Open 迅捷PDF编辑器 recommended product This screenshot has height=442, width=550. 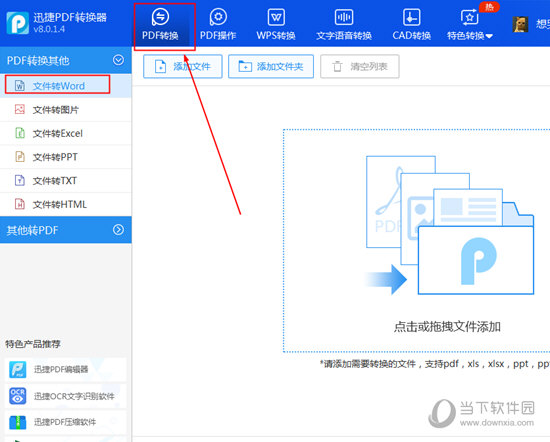coord(65,369)
